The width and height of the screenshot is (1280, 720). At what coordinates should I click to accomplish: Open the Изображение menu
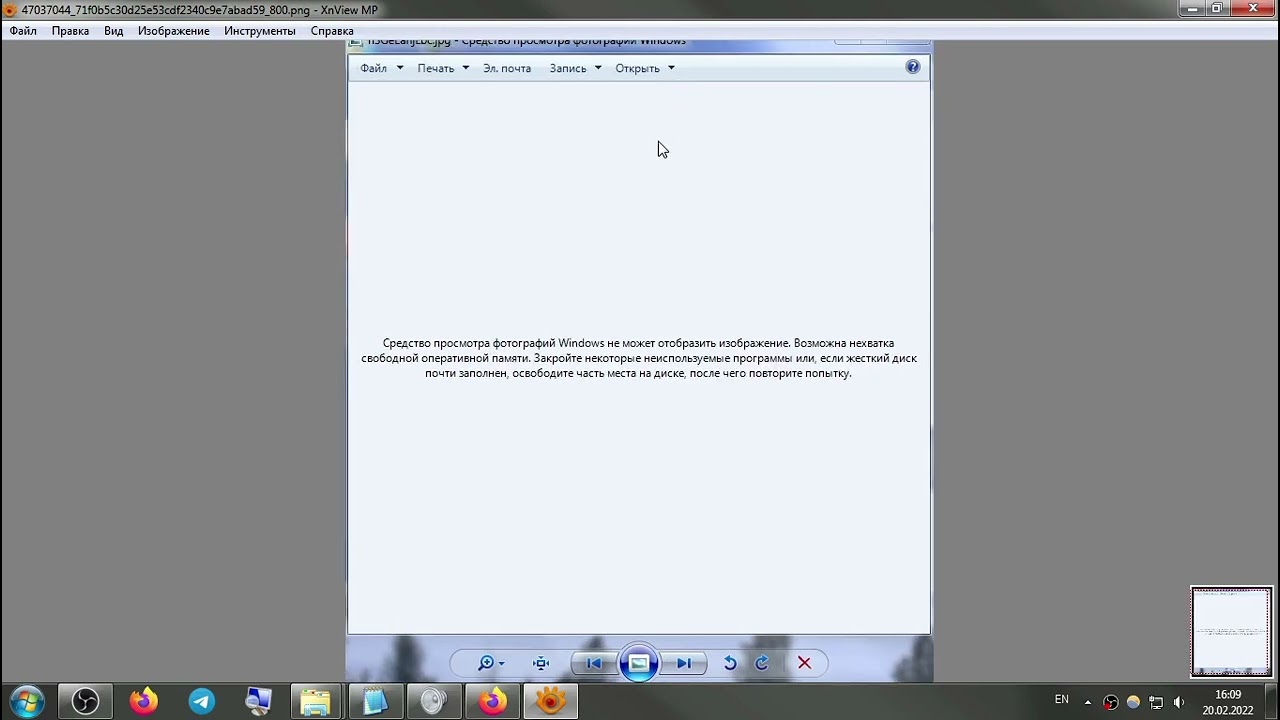tap(174, 31)
